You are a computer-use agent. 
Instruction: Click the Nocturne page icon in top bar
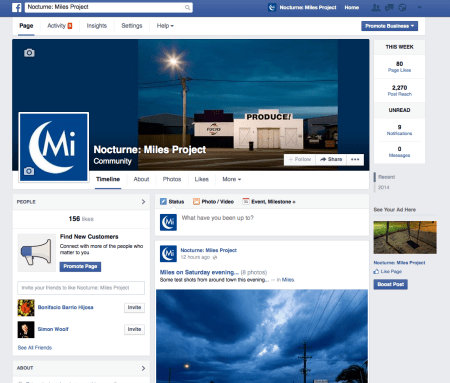(272, 7)
